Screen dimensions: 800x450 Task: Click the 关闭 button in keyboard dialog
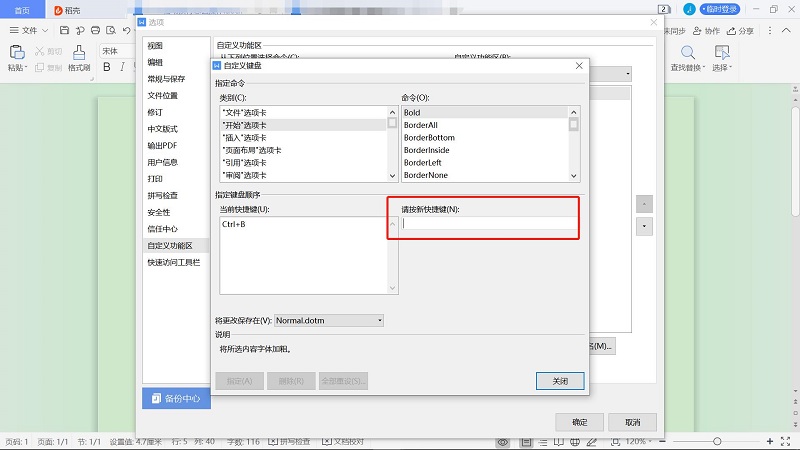click(x=560, y=381)
